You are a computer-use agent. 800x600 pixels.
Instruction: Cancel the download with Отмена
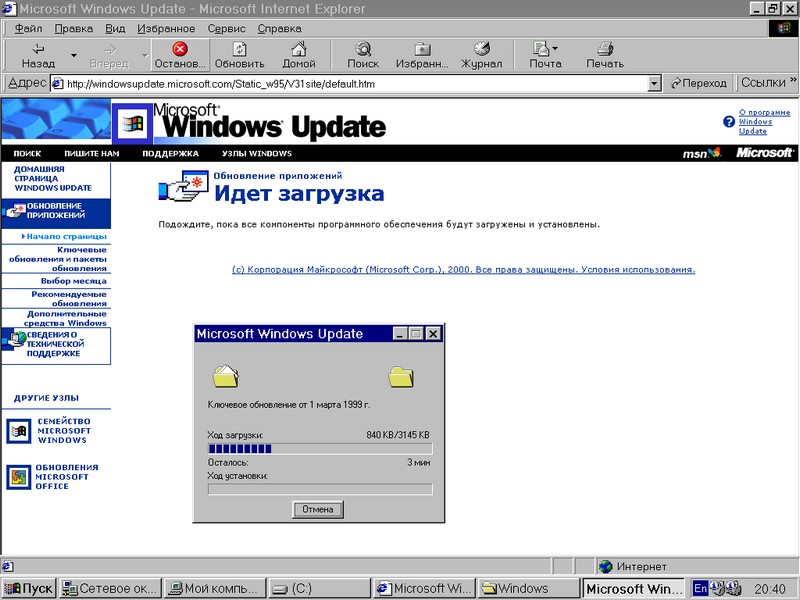click(x=318, y=509)
